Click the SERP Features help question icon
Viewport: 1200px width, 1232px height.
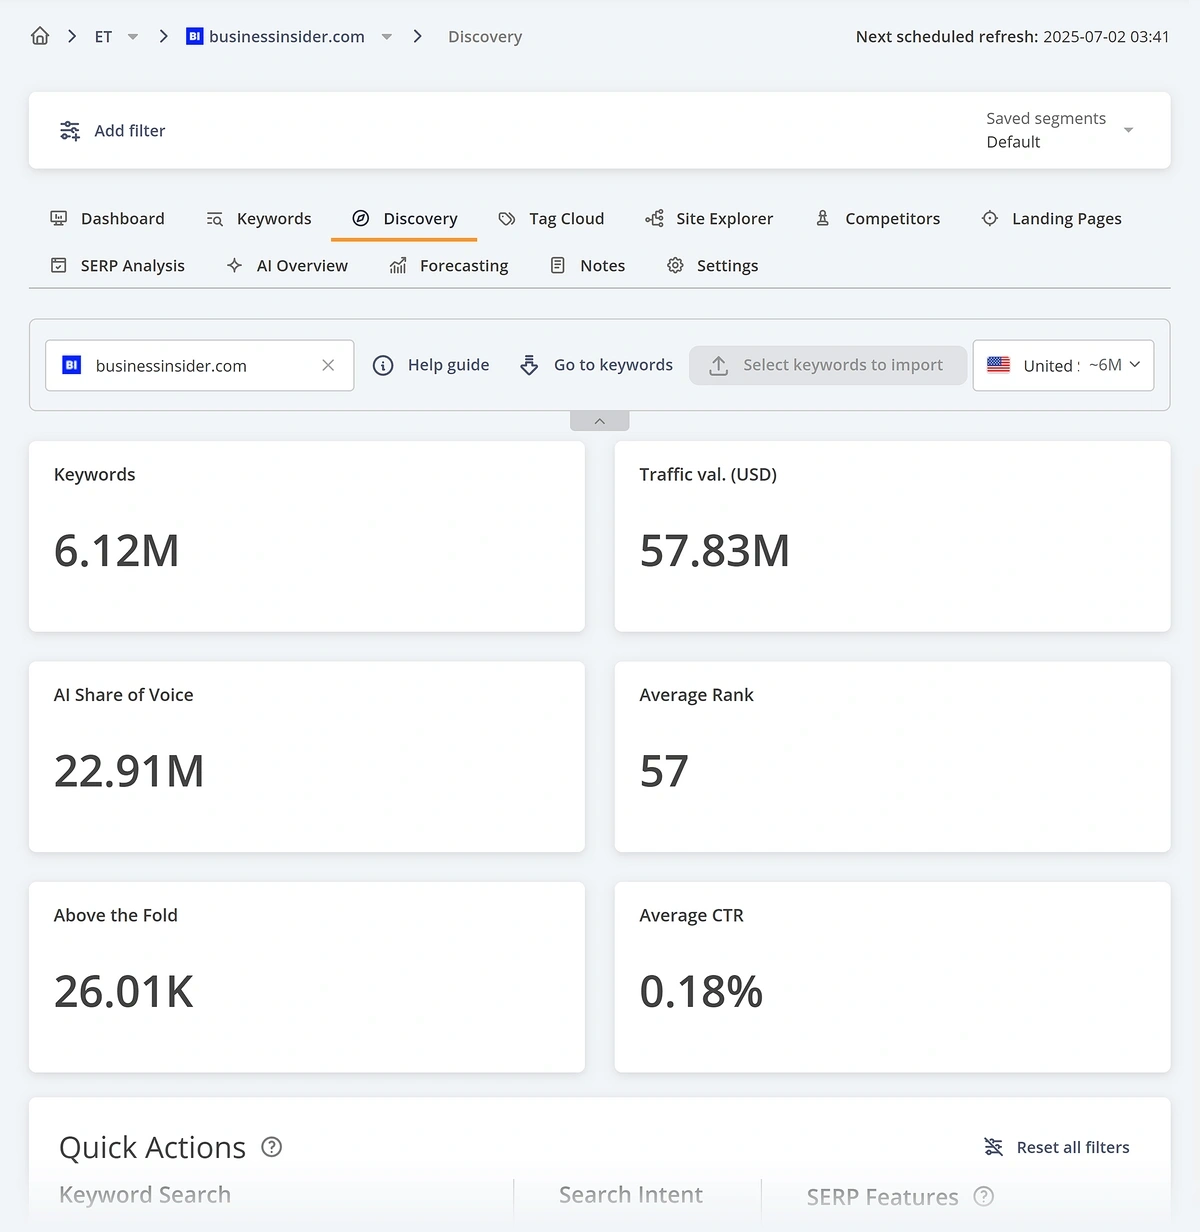click(984, 1196)
